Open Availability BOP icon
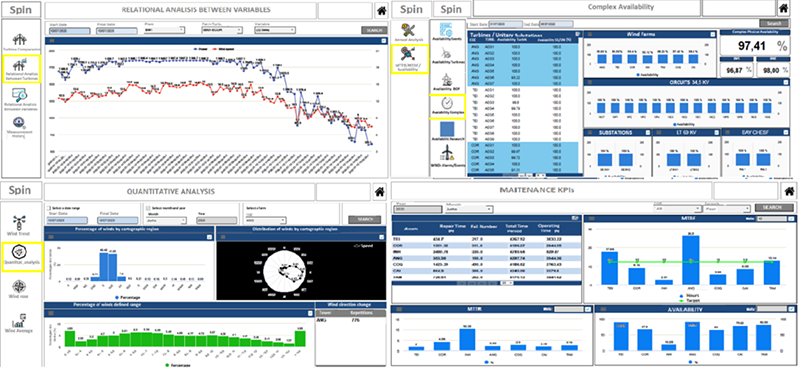Image resolution: width=800 pixels, height=368 pixels. coord(447,79)
